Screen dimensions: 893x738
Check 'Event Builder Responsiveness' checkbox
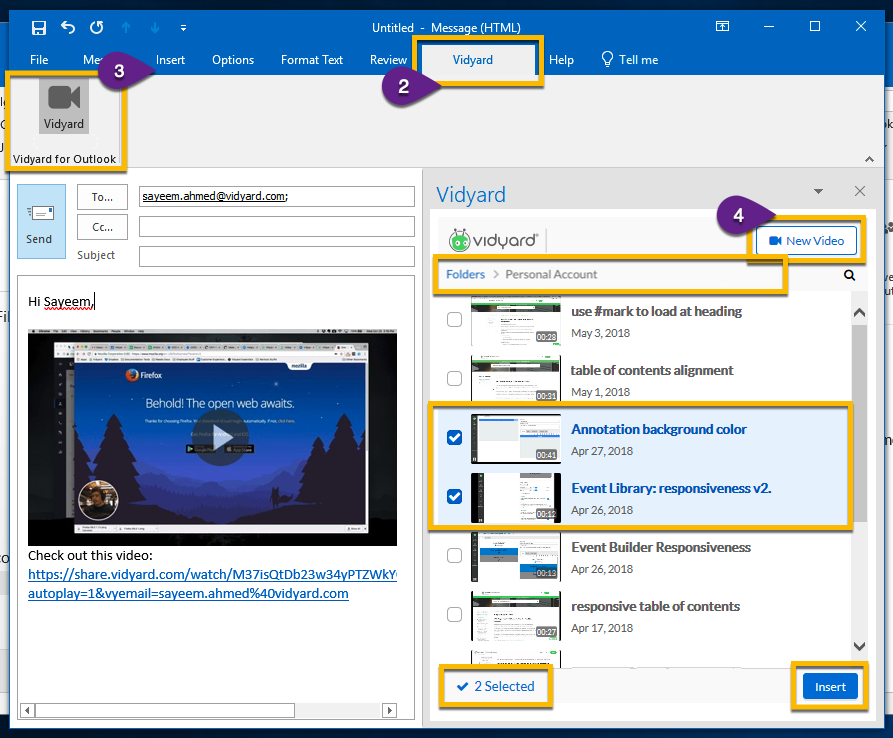click(x=454, y=555)
